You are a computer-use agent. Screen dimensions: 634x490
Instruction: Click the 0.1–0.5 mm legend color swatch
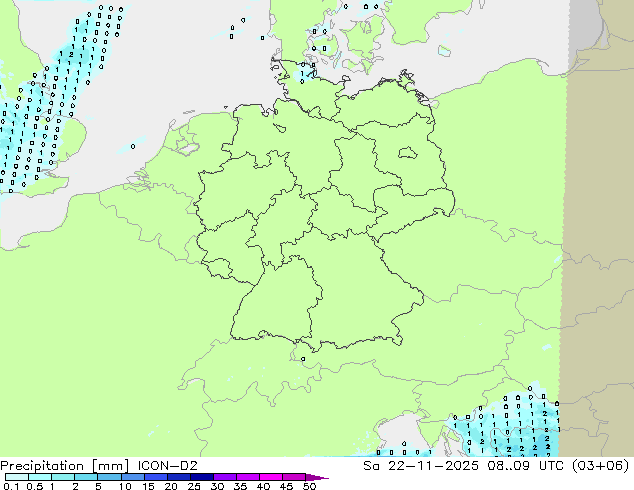click(x=17, y=477)
